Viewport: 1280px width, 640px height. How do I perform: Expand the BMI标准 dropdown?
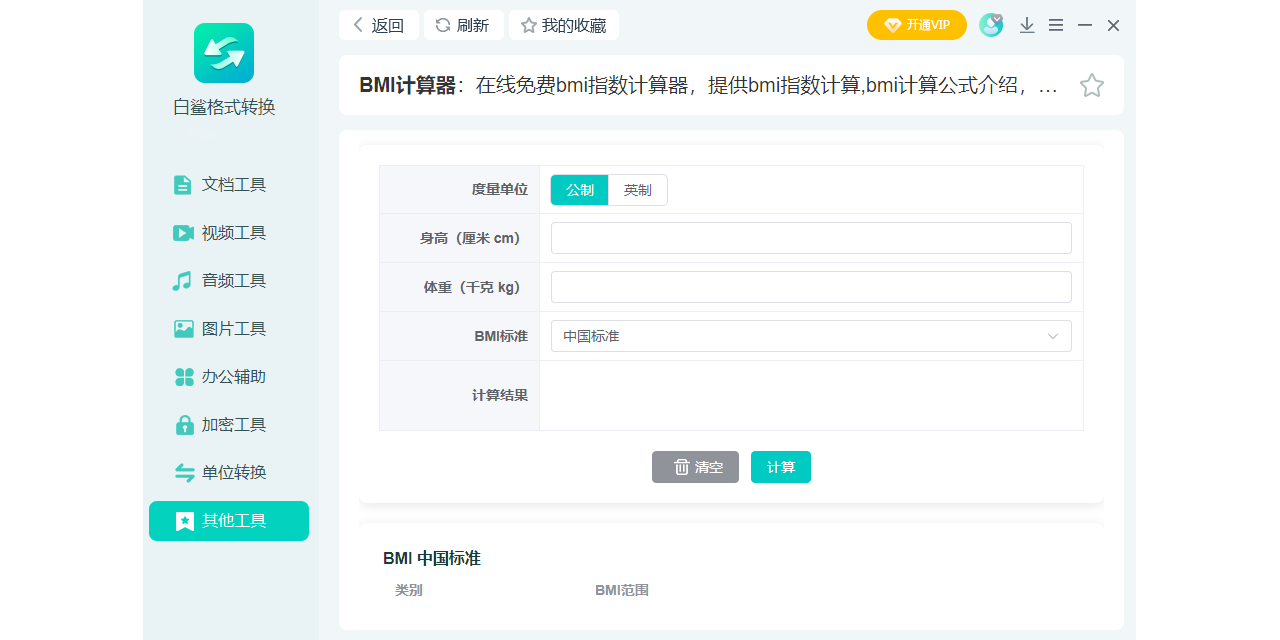pos(811,336)
